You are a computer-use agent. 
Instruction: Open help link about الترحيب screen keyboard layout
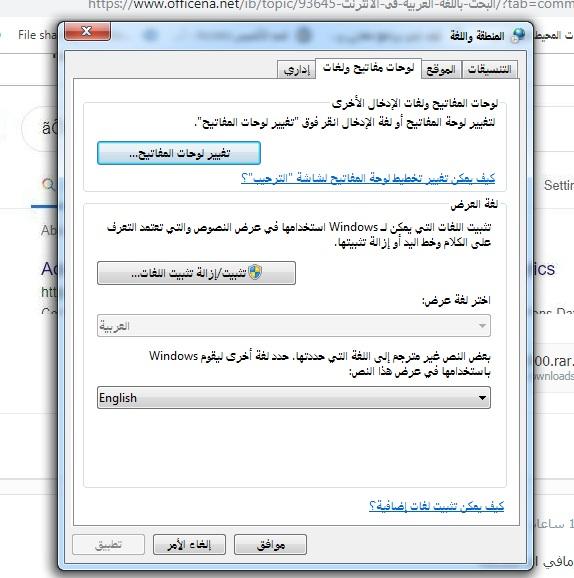point(368,178)
